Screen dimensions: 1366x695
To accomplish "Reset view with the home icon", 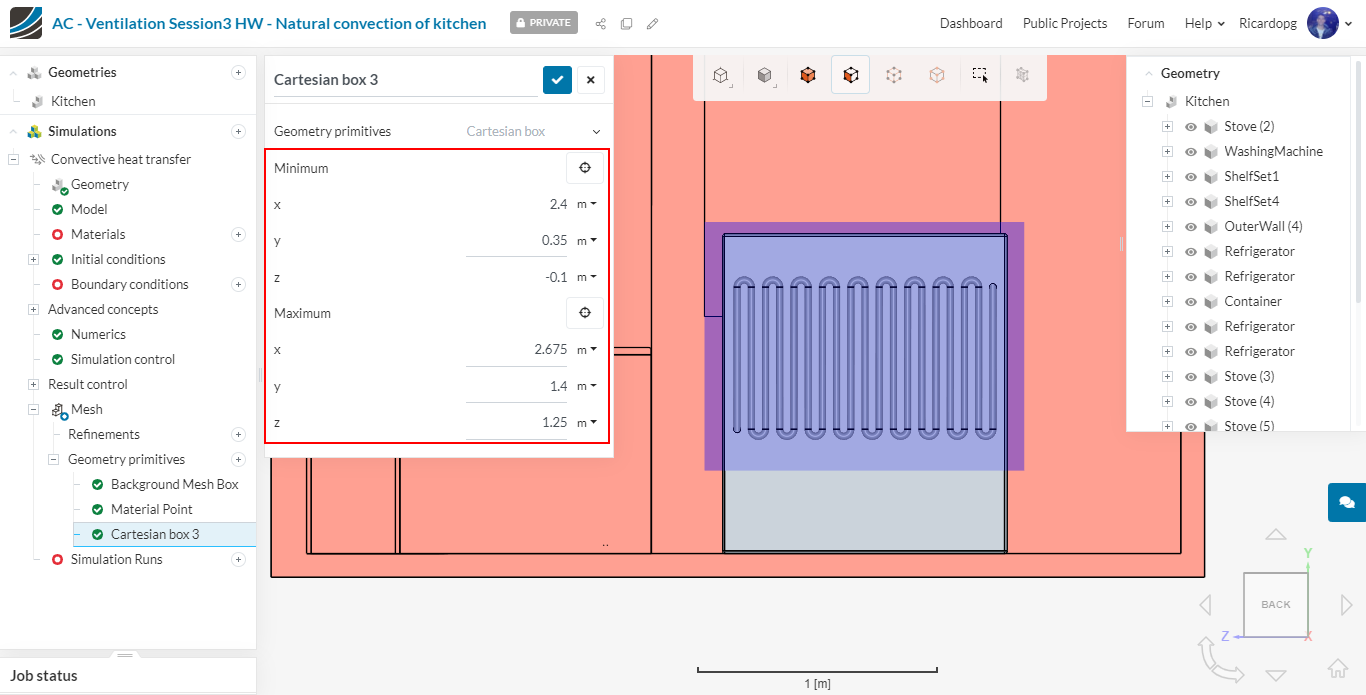I will pyautogui.click(x=1337, y=668).
